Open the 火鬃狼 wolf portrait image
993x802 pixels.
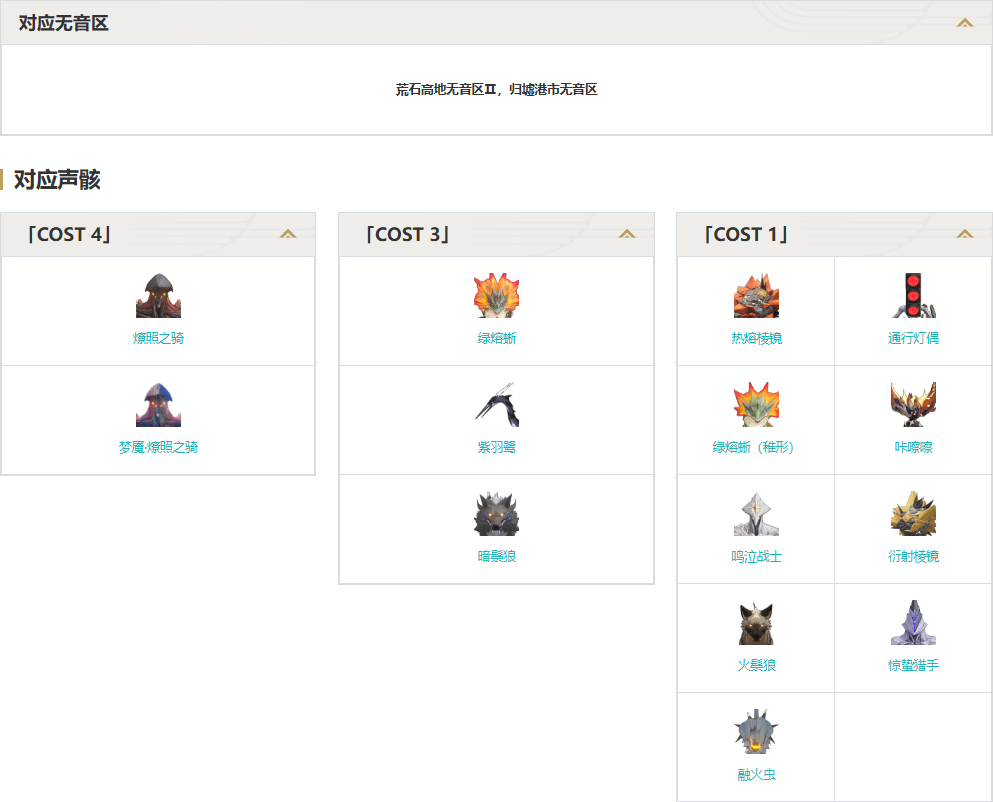point(756,623)
